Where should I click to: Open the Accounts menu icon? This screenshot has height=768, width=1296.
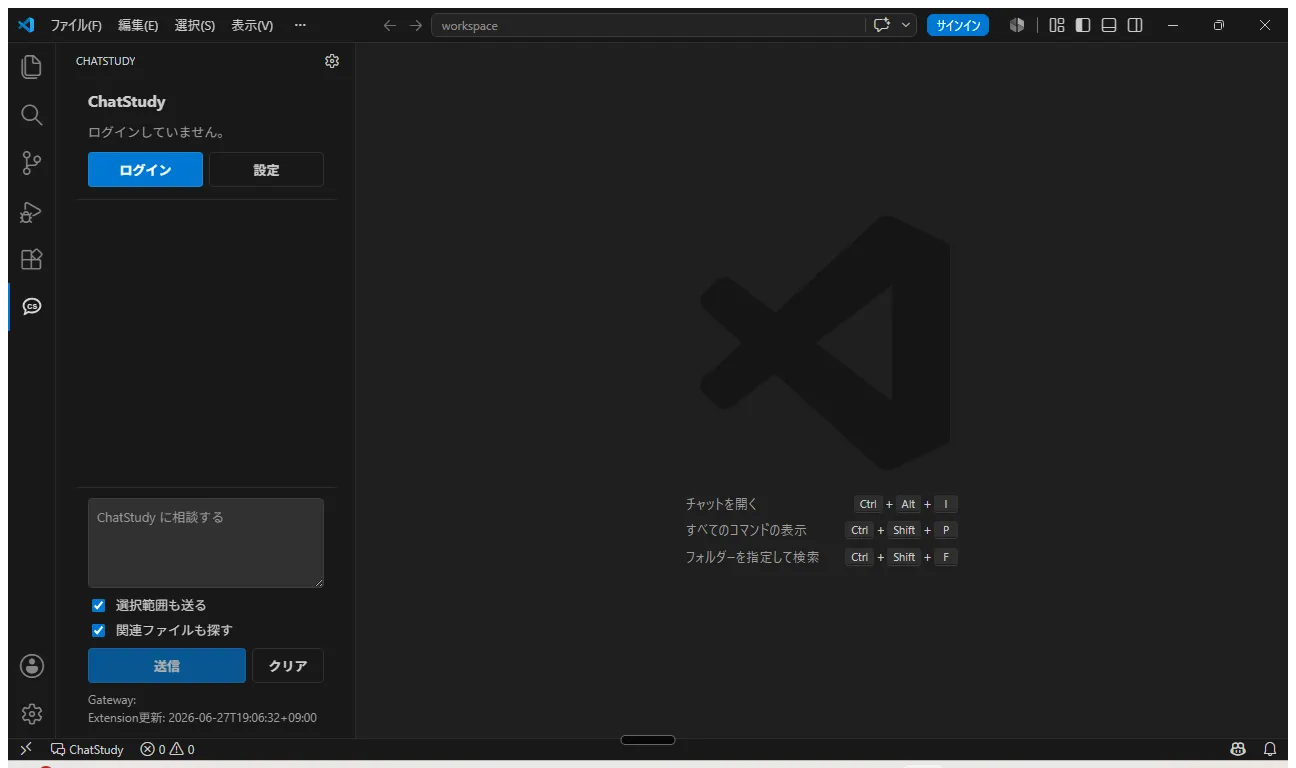[x=32, y=666]
